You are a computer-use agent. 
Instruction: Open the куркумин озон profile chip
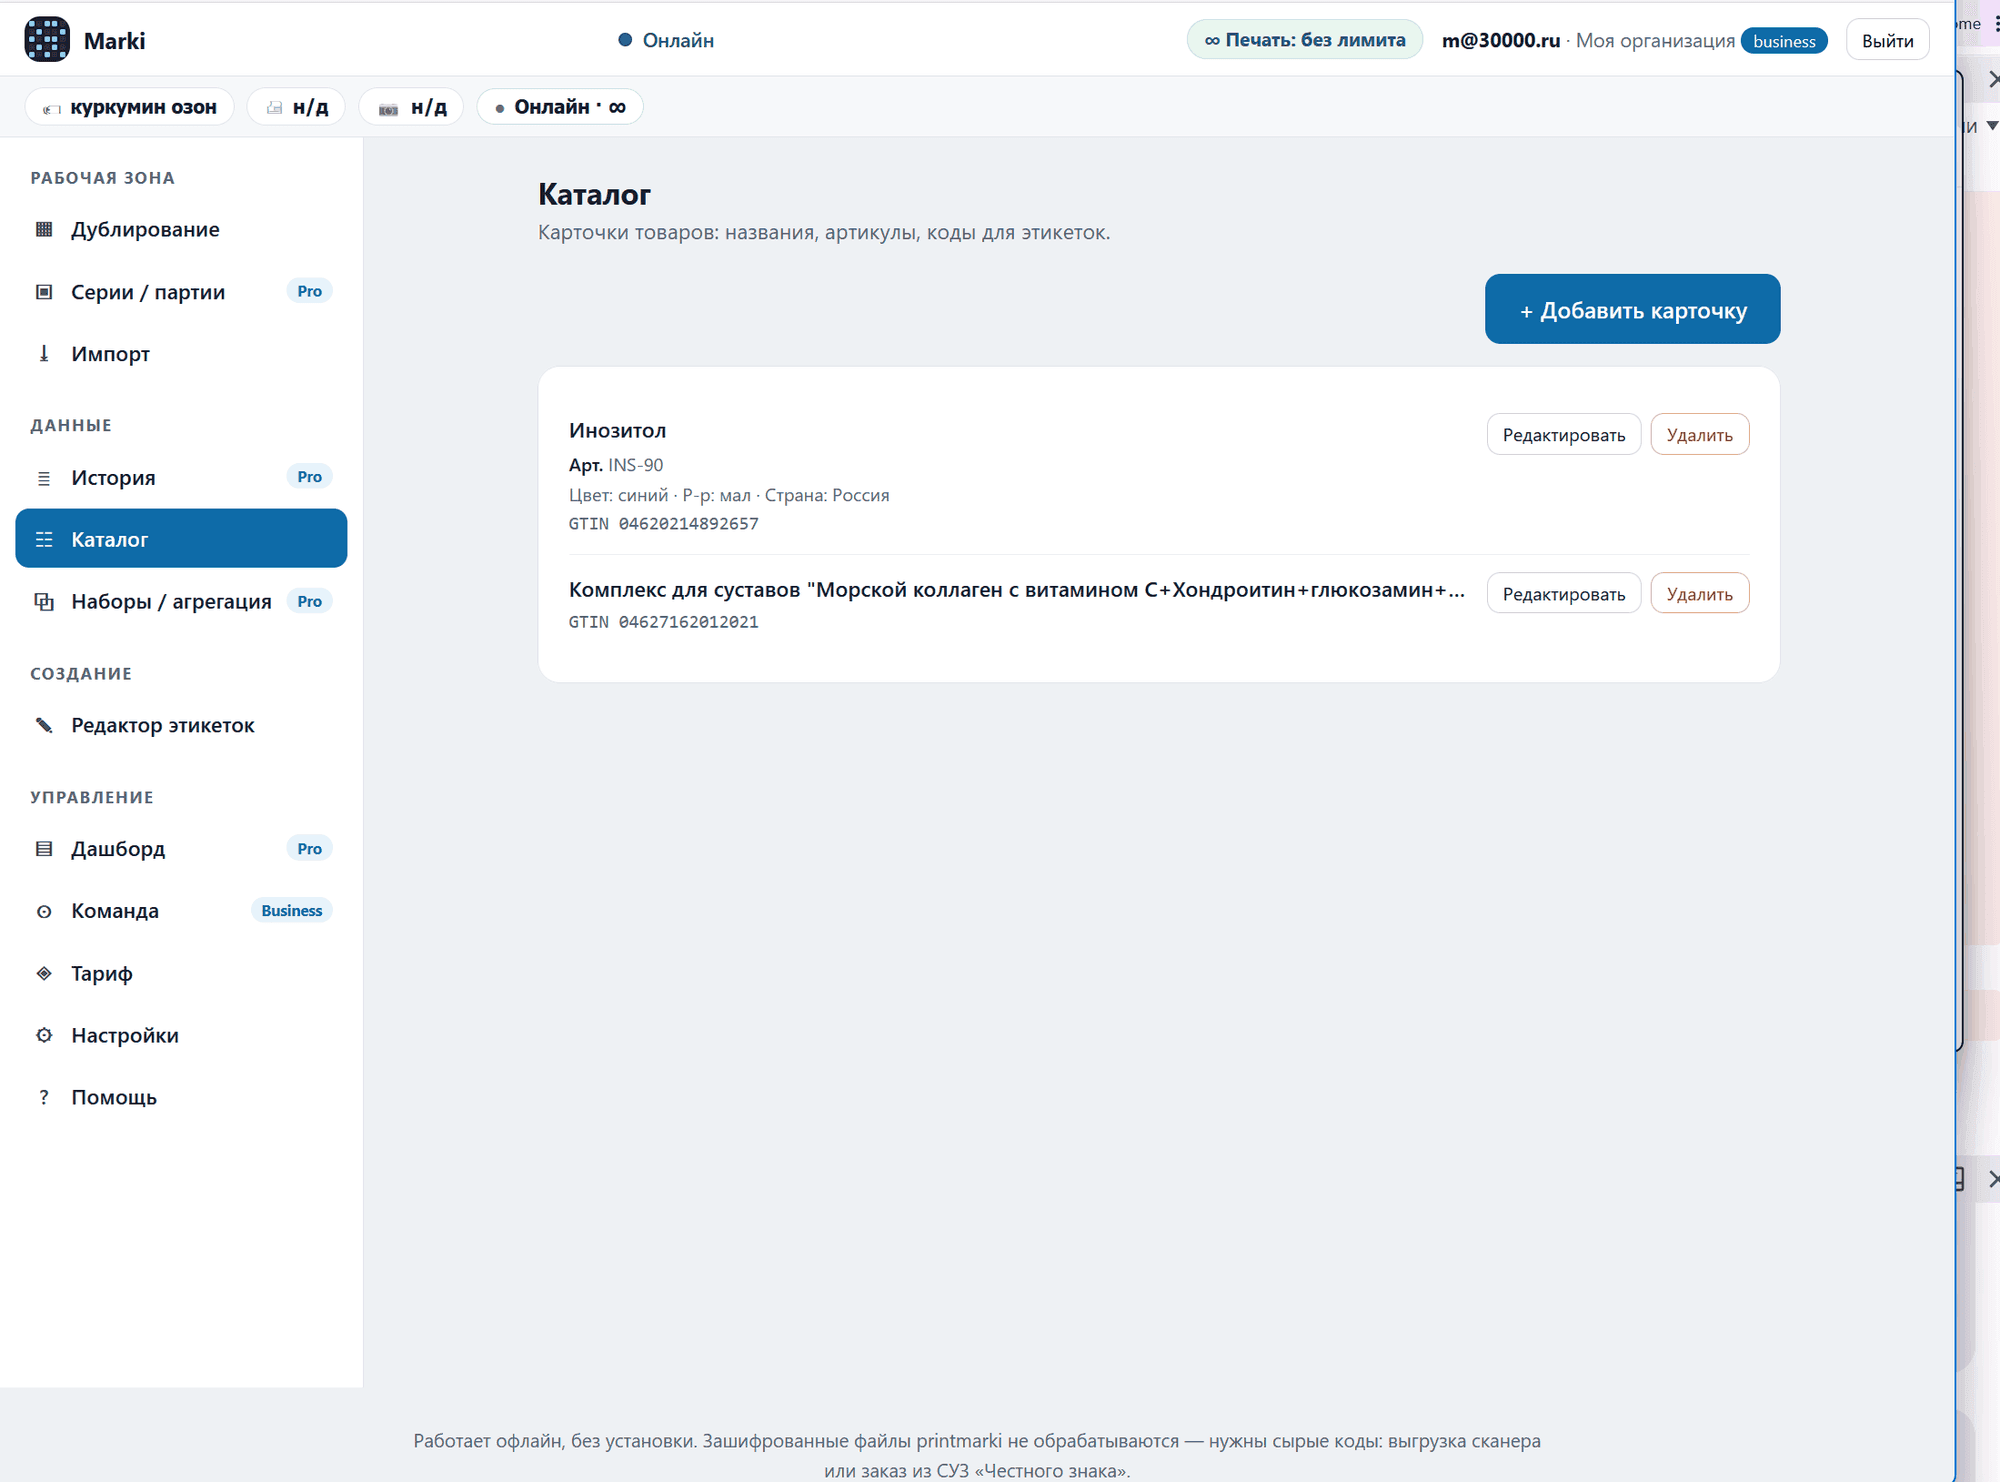tap(130, 107)
